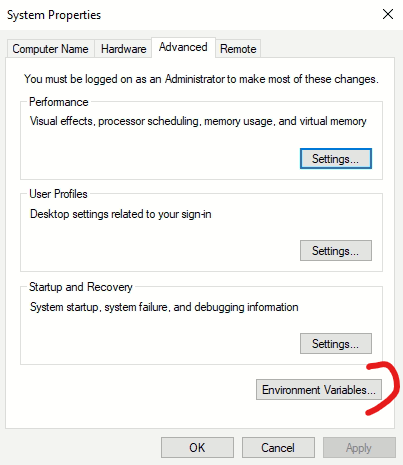The image size is (403, 465).
Task: Click the desktop settings sign-in description
Action: tap(121, 214)
